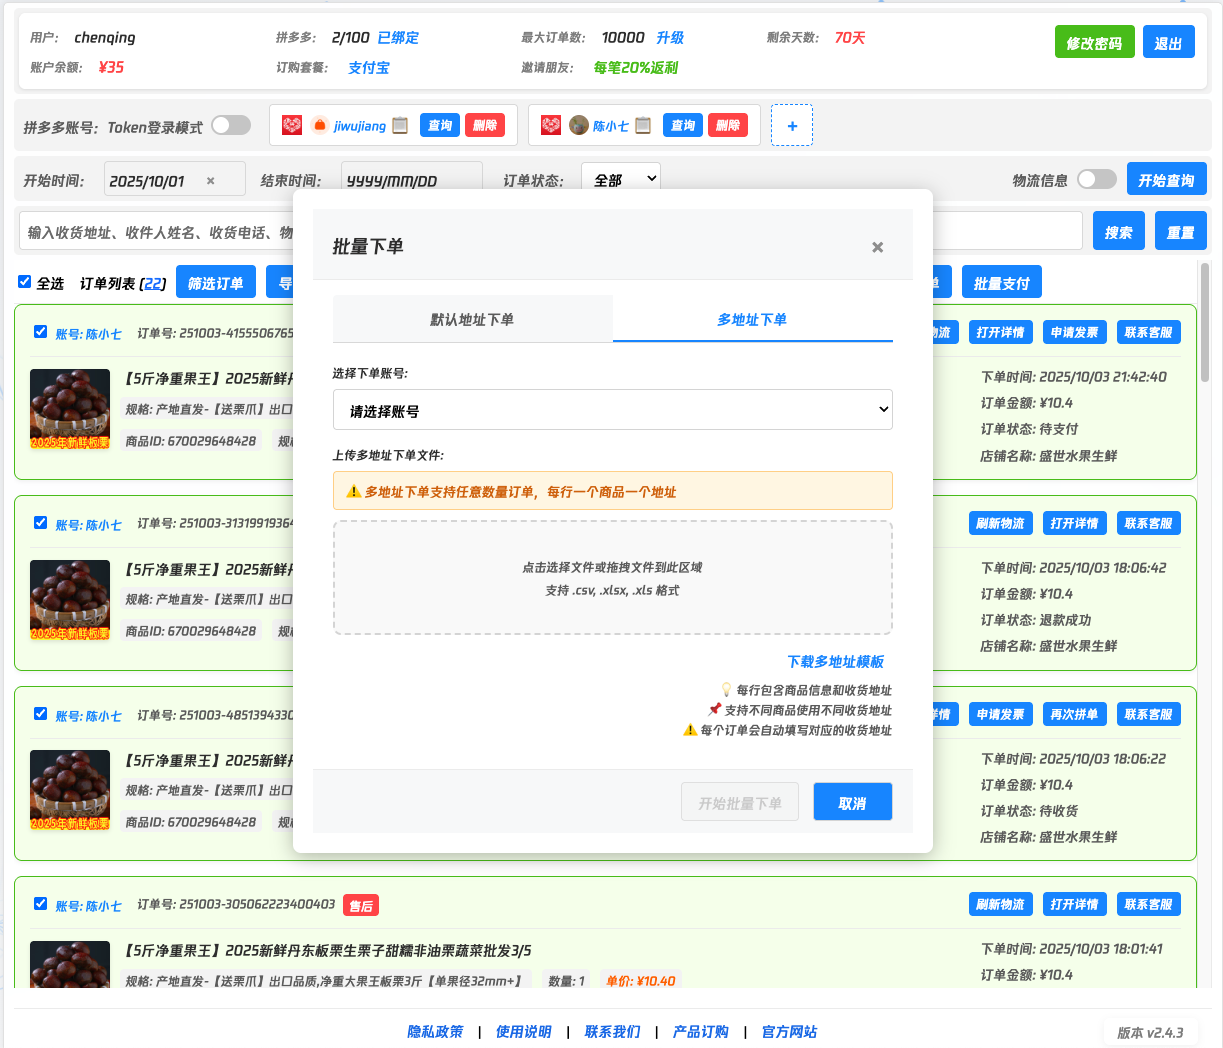This screenshot has height=1048, width=1223.
Task: Click the 下载多地址模板 link
Action: click(x=835, y=662)
